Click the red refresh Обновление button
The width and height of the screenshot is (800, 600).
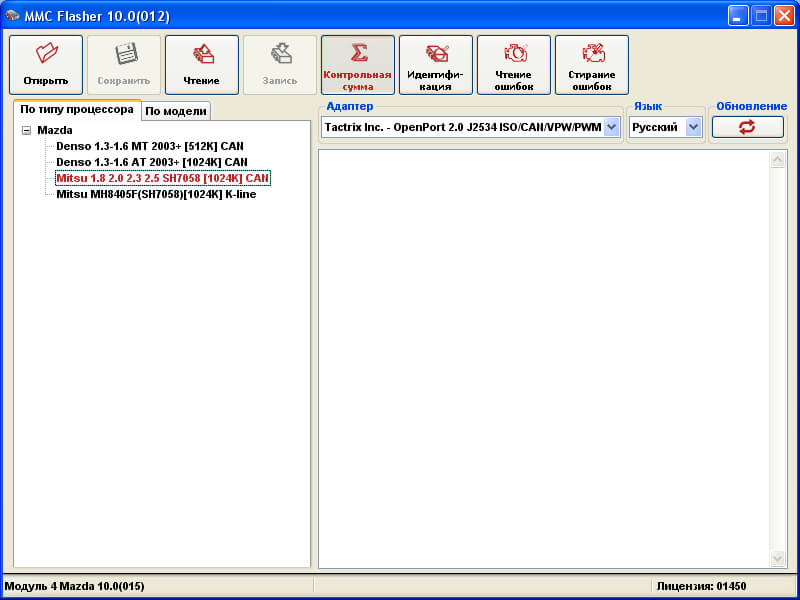(x=747, y=127)
